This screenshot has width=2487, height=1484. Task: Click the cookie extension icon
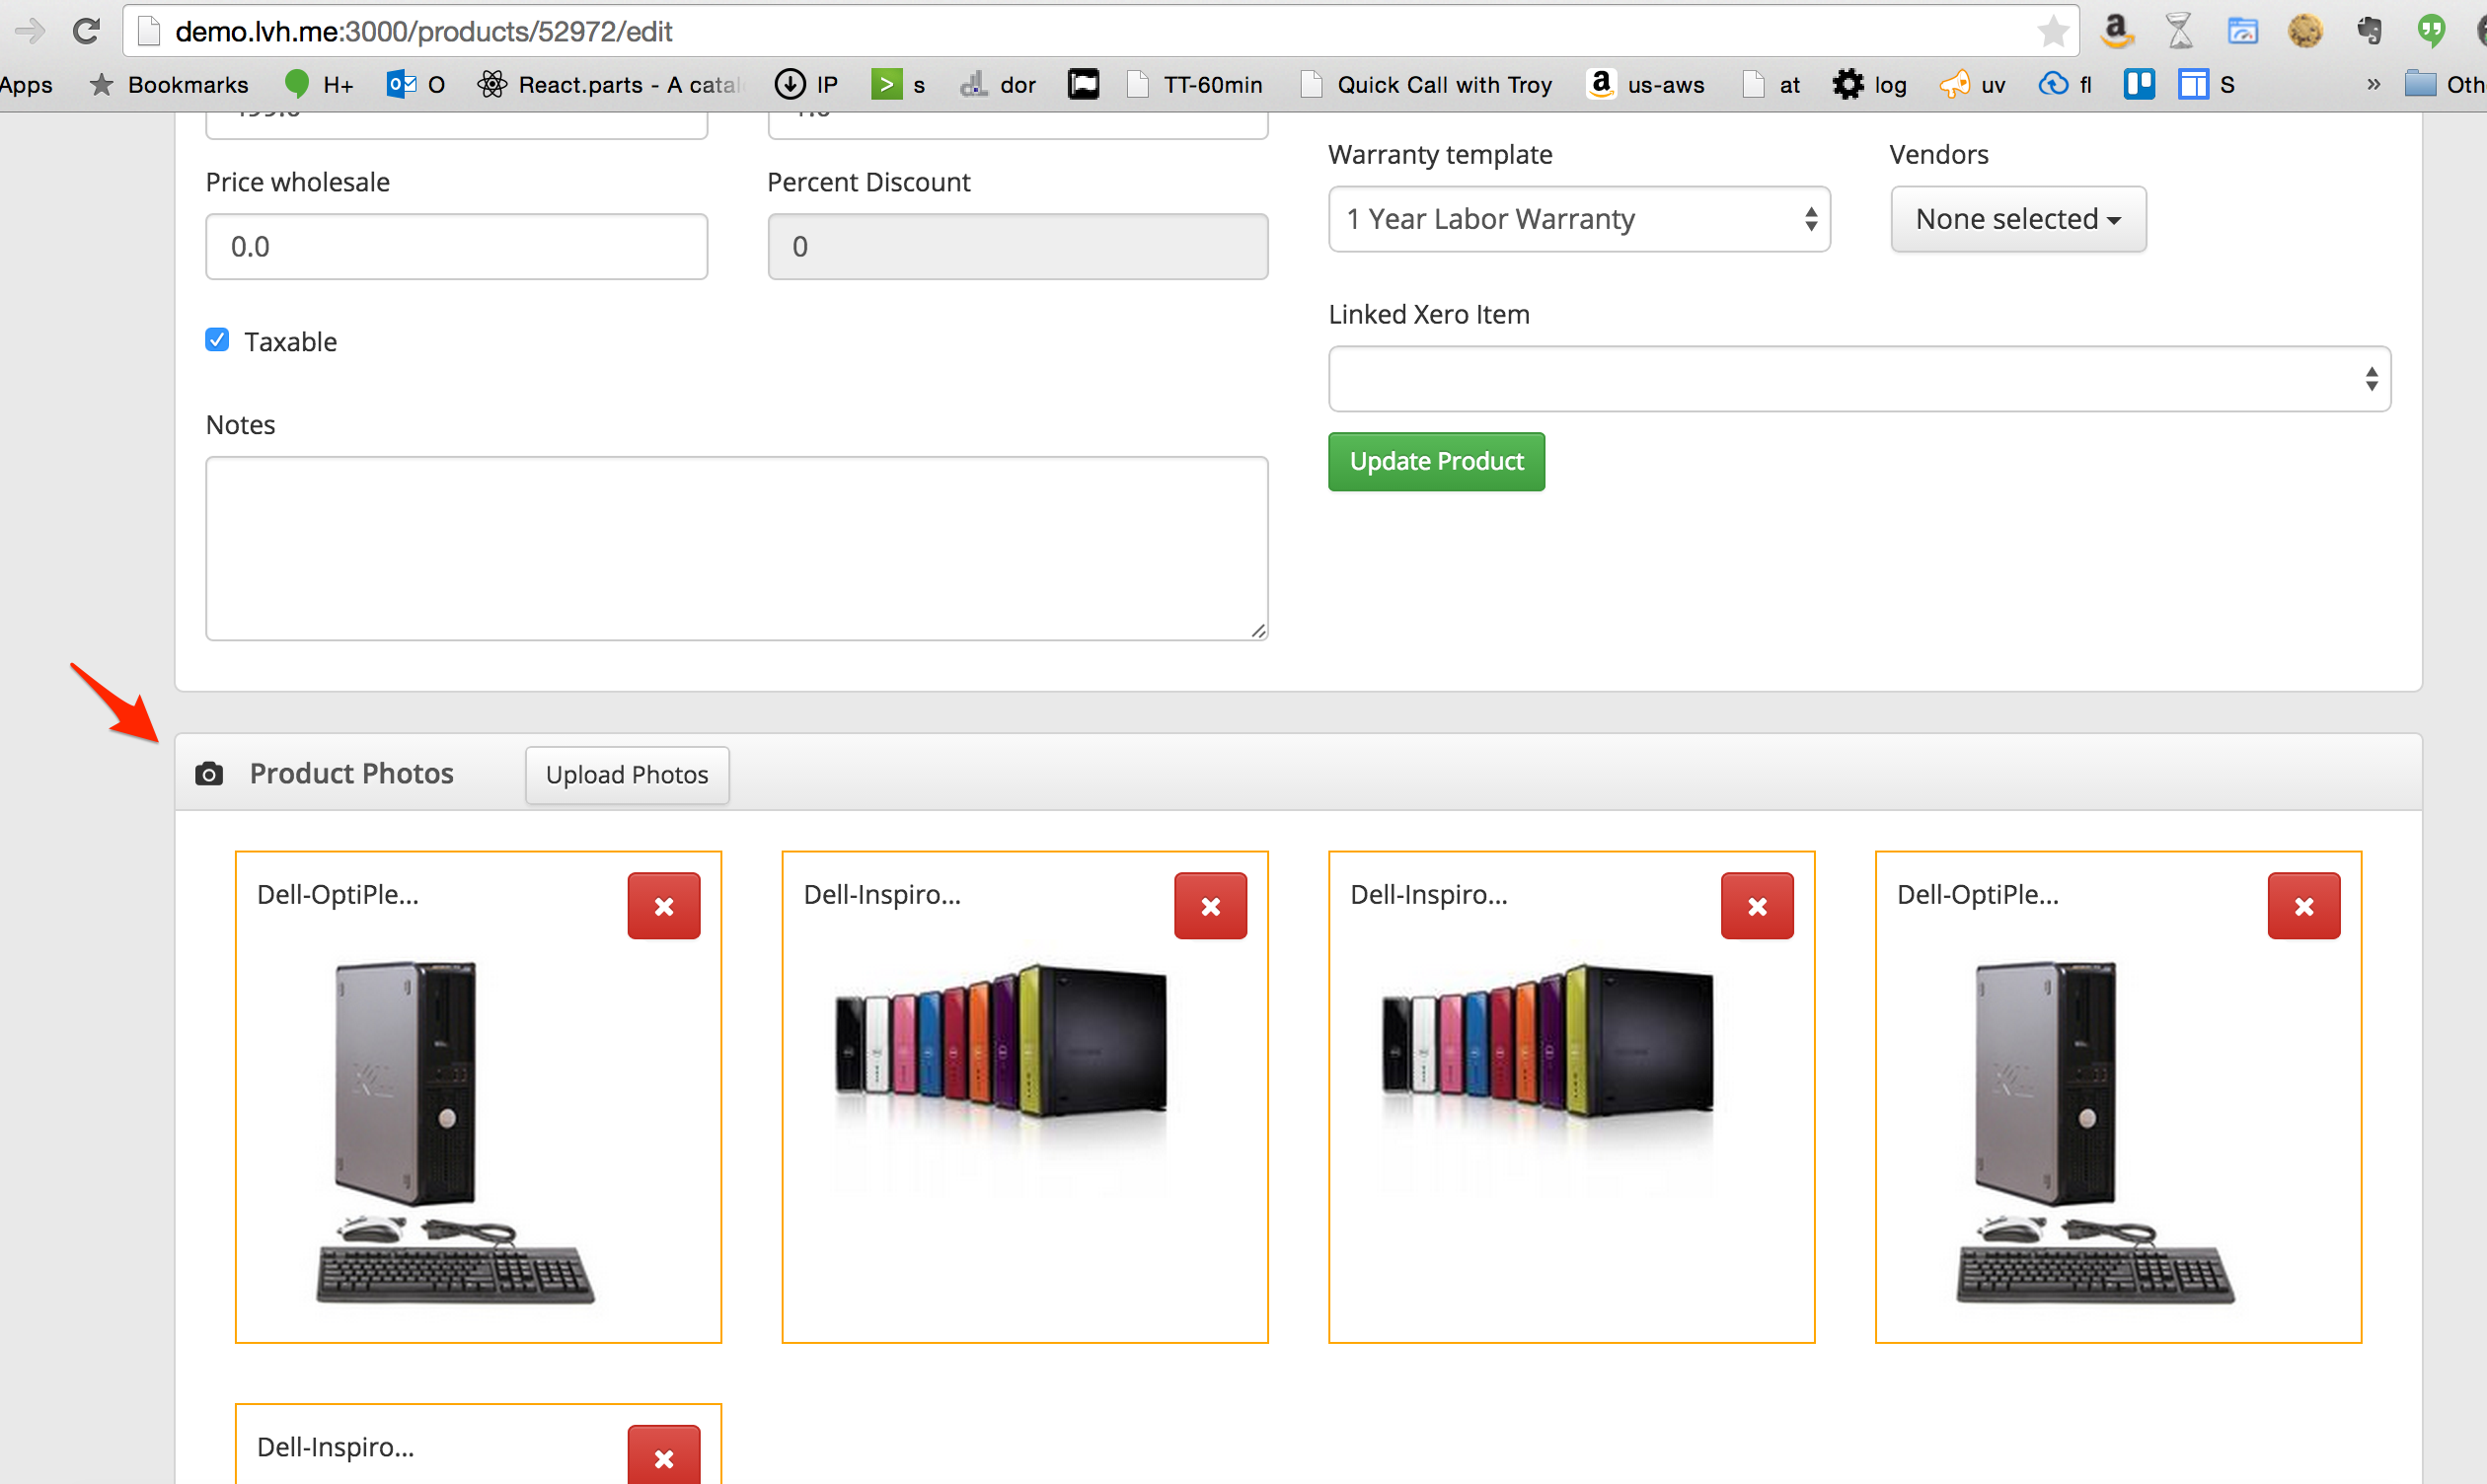[x=2305, y=31]
